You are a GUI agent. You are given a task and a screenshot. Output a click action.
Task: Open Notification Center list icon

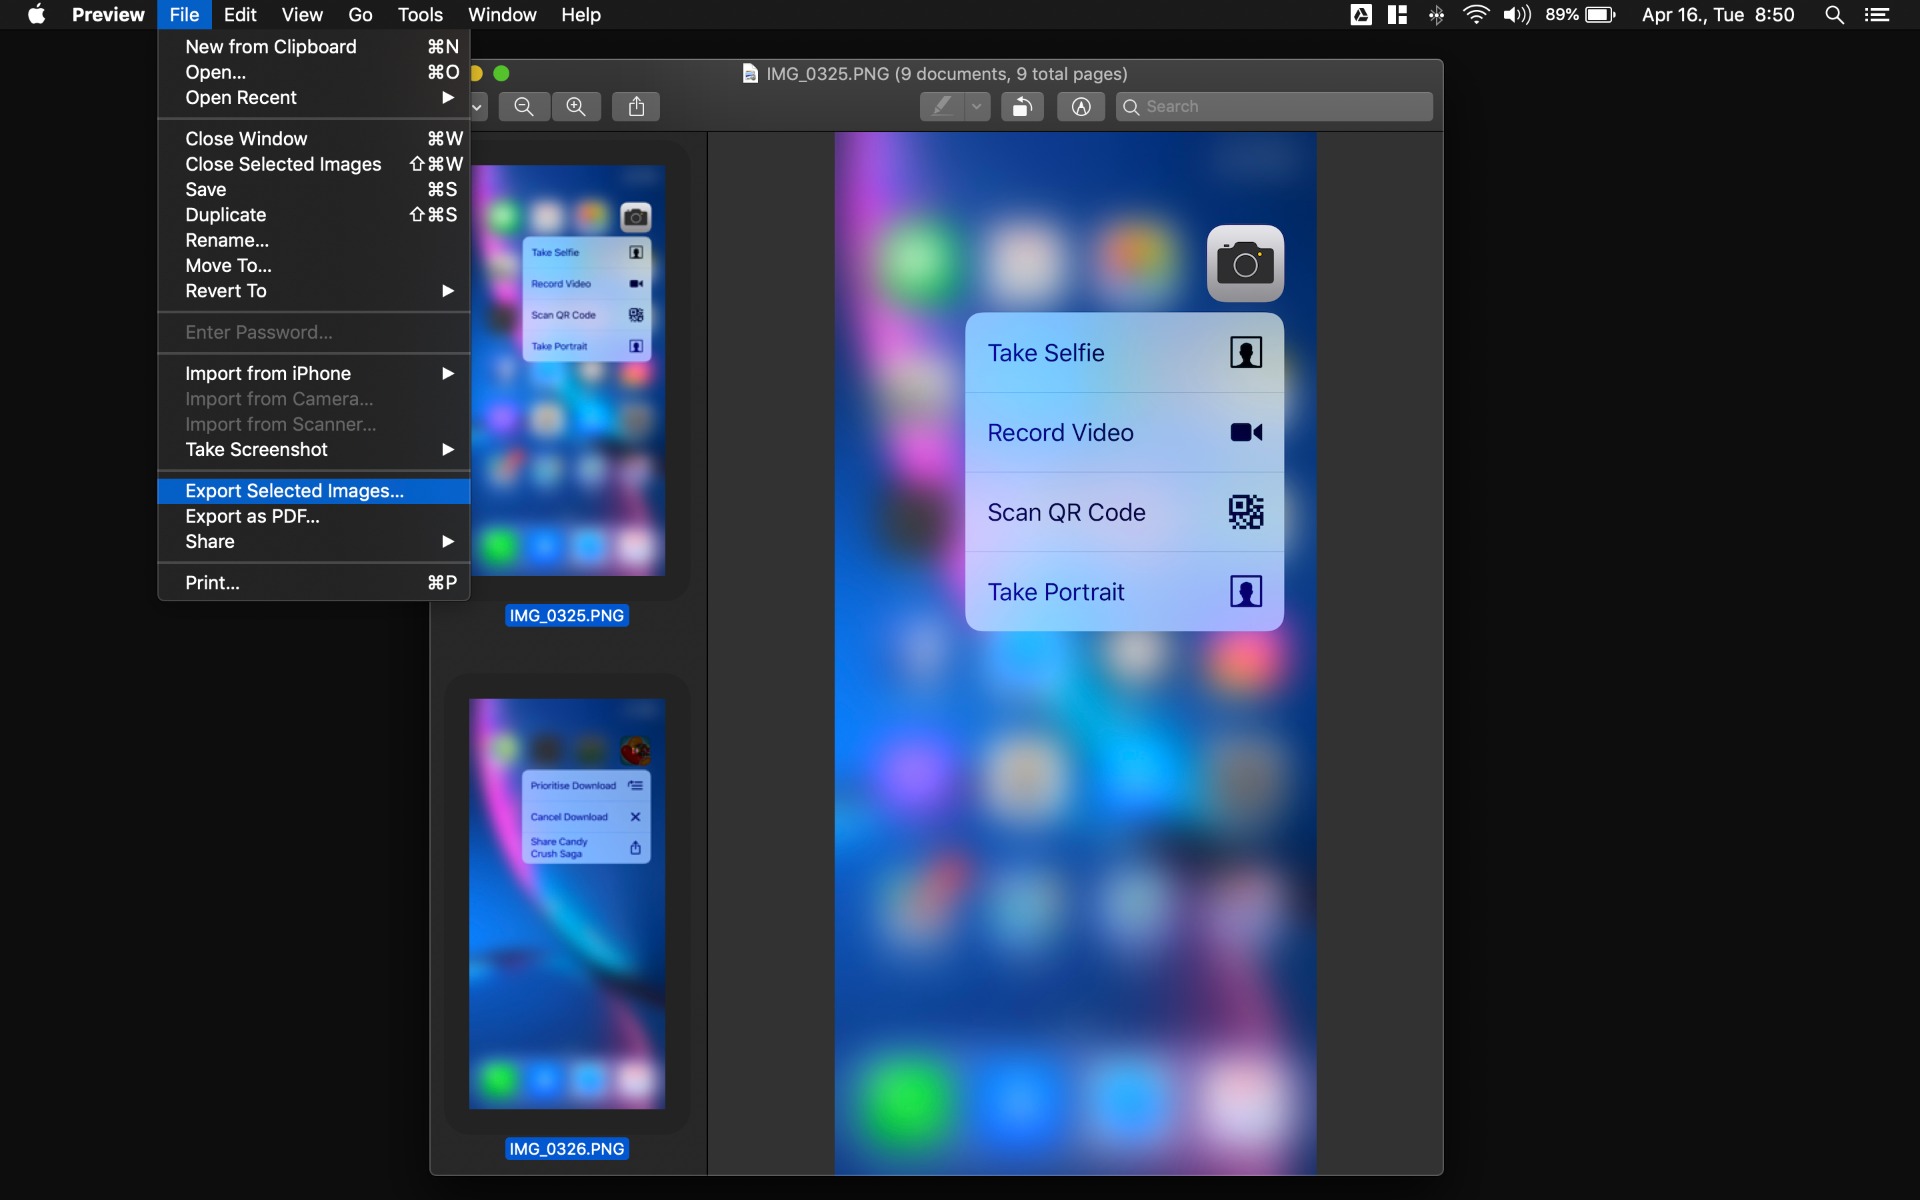tap(1877, 15)
